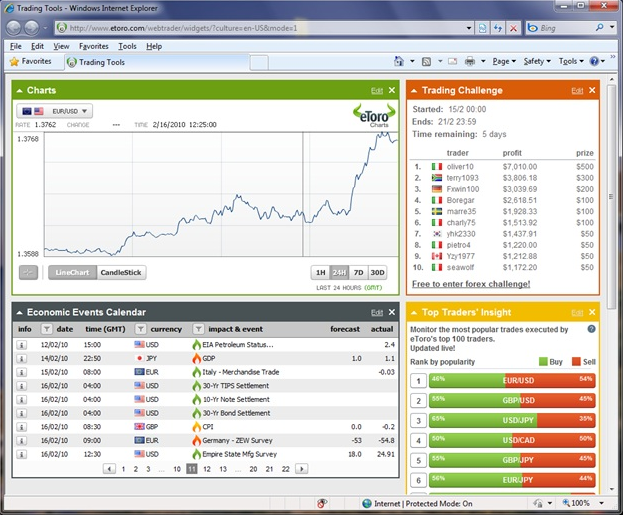The image size is (623, 515).
Task: Click the next page arrow in calendar pagination
Action: click(x=302, y=469)
